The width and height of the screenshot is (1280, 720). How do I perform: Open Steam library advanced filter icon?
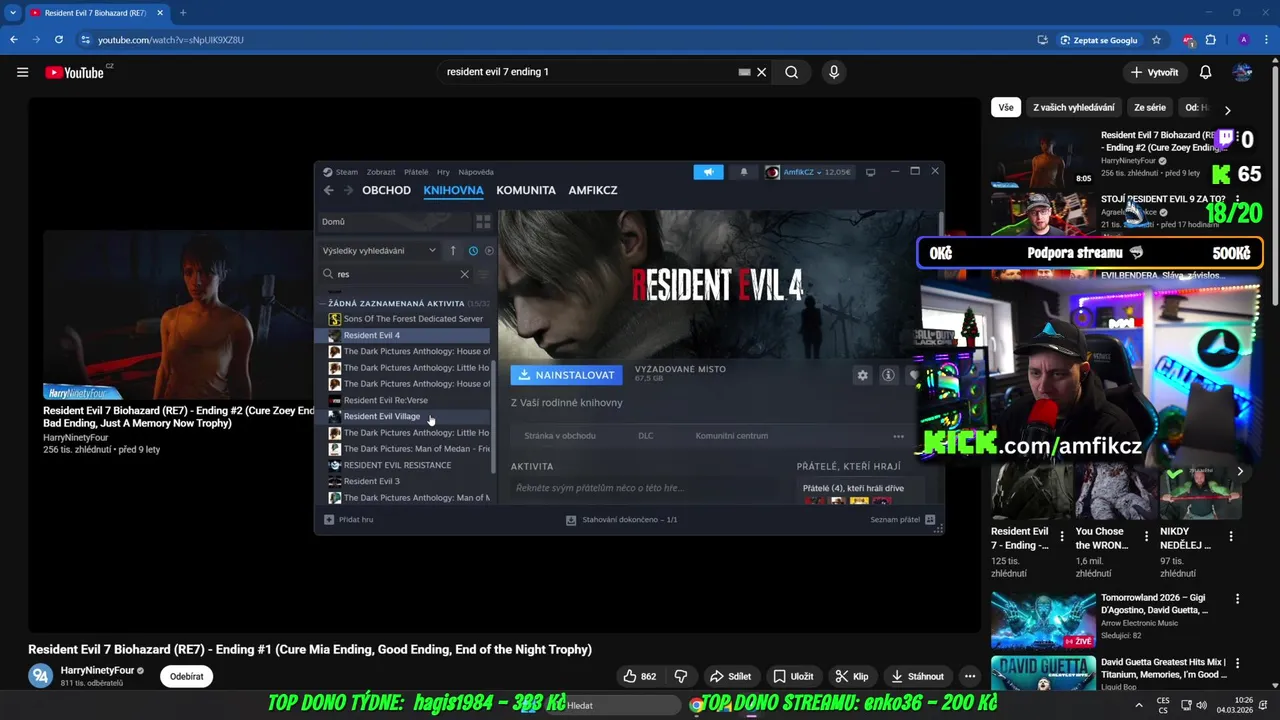click(x=484, y=274)
